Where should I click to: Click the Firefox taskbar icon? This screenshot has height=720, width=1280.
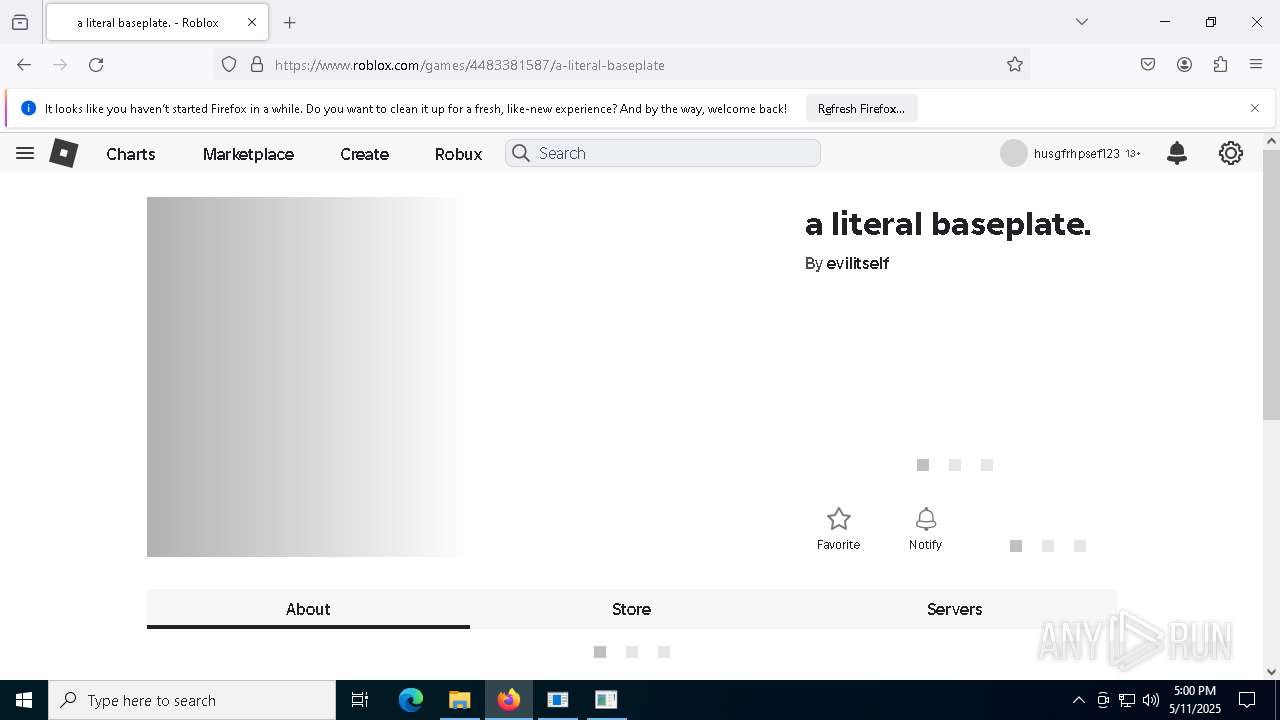pos(509,700)
